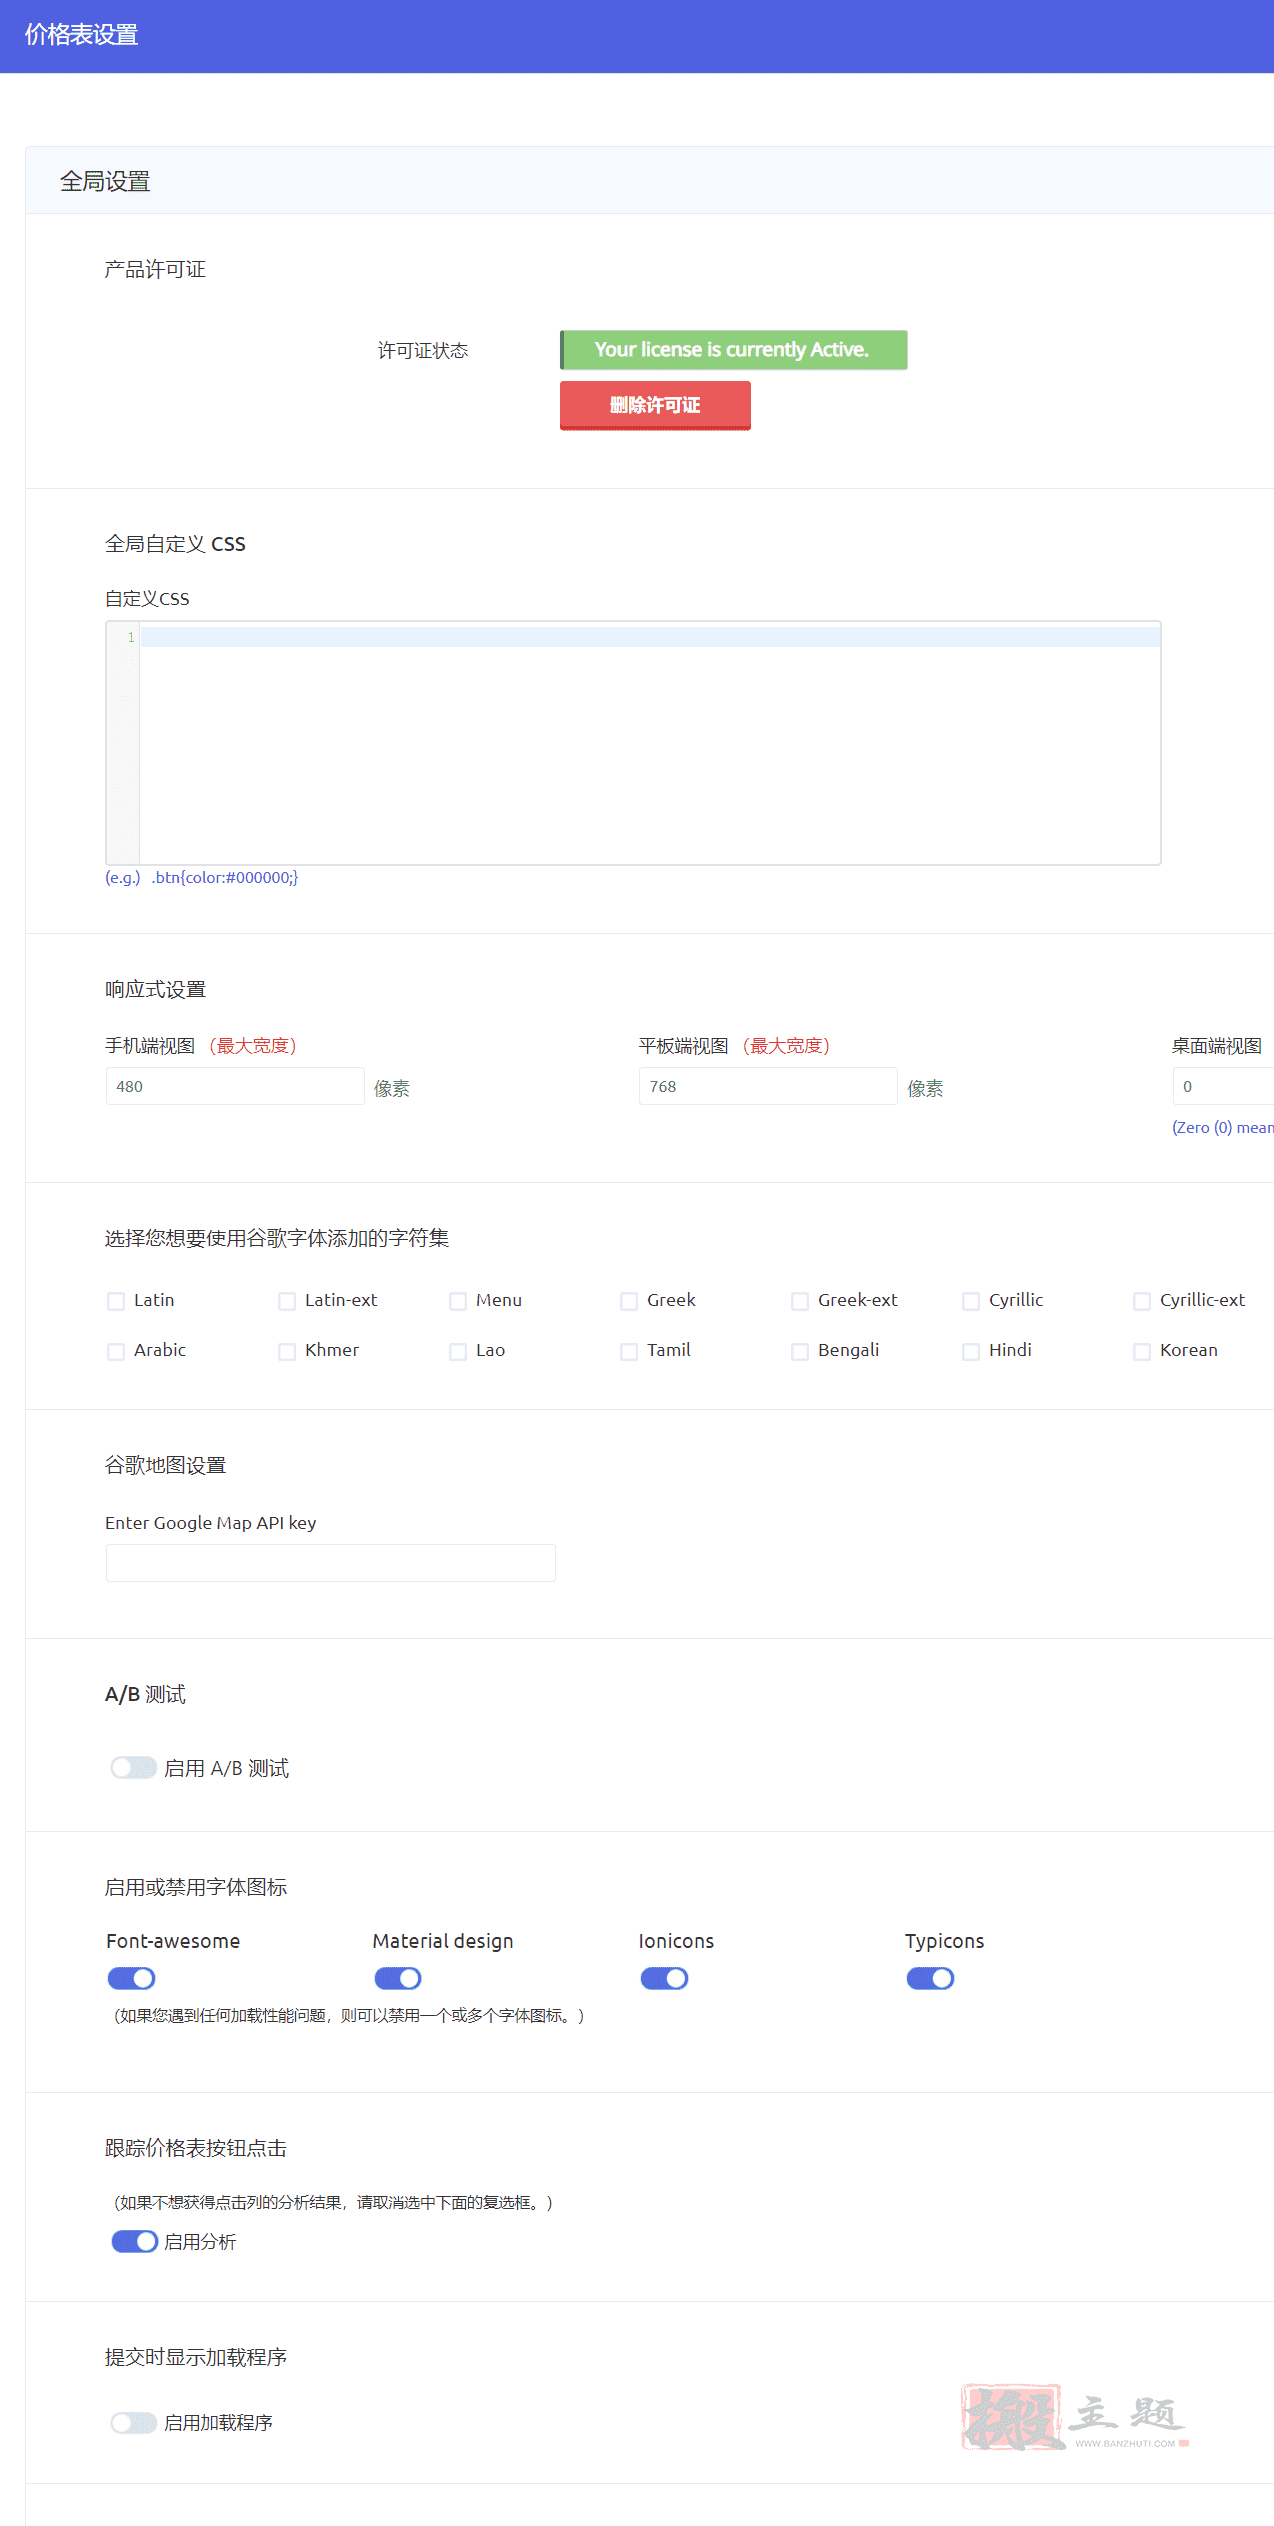
Task: Check the Tamil checkbox
Action: 629,1352
